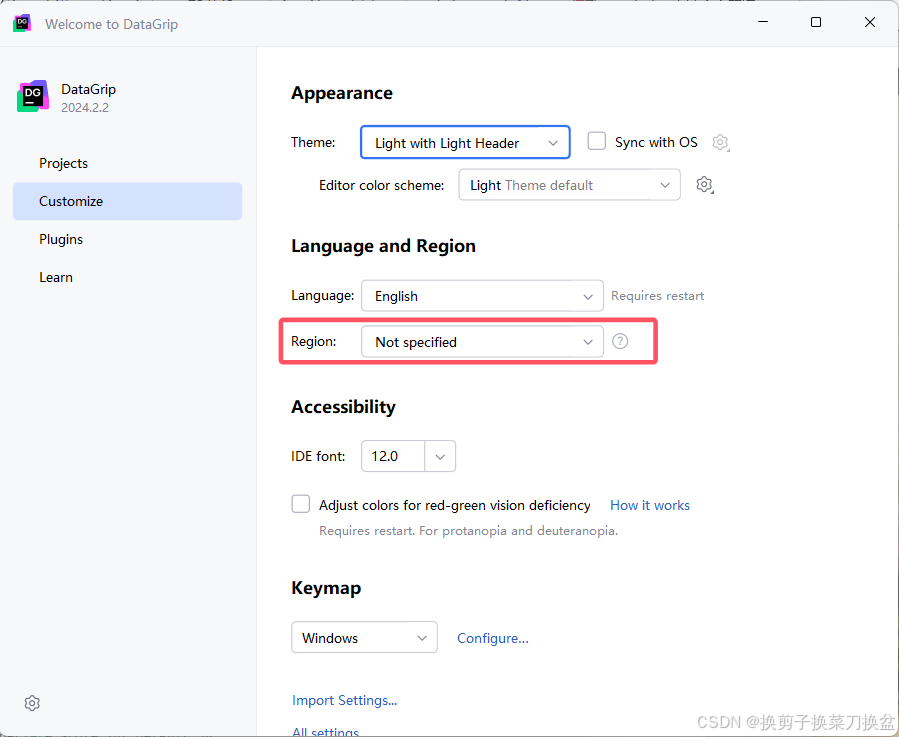Enable the Sync with OS checkbox
This screenshot has width=899, height=737.
(x=596, y=141)
